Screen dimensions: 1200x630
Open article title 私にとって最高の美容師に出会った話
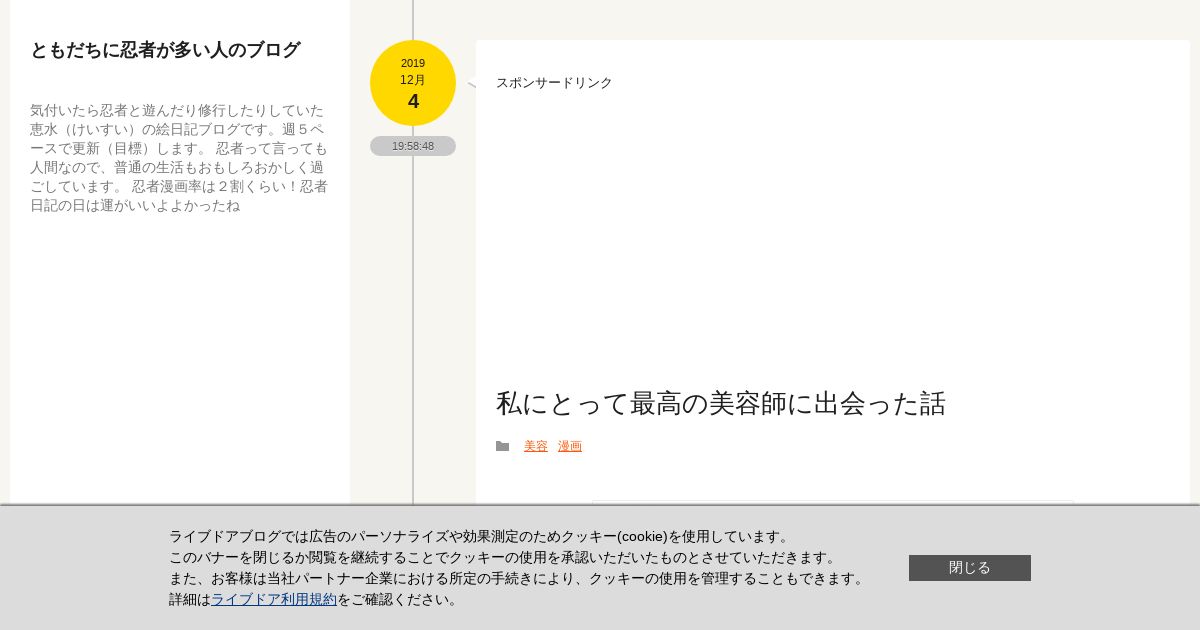[x=721, y=403]
